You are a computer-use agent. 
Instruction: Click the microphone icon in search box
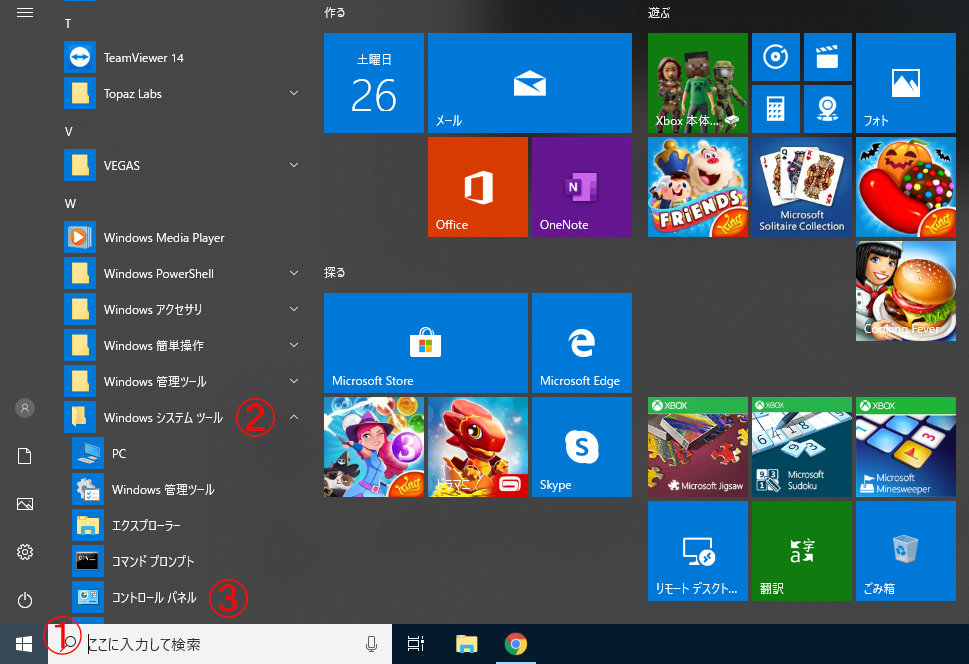coord(372,644)
